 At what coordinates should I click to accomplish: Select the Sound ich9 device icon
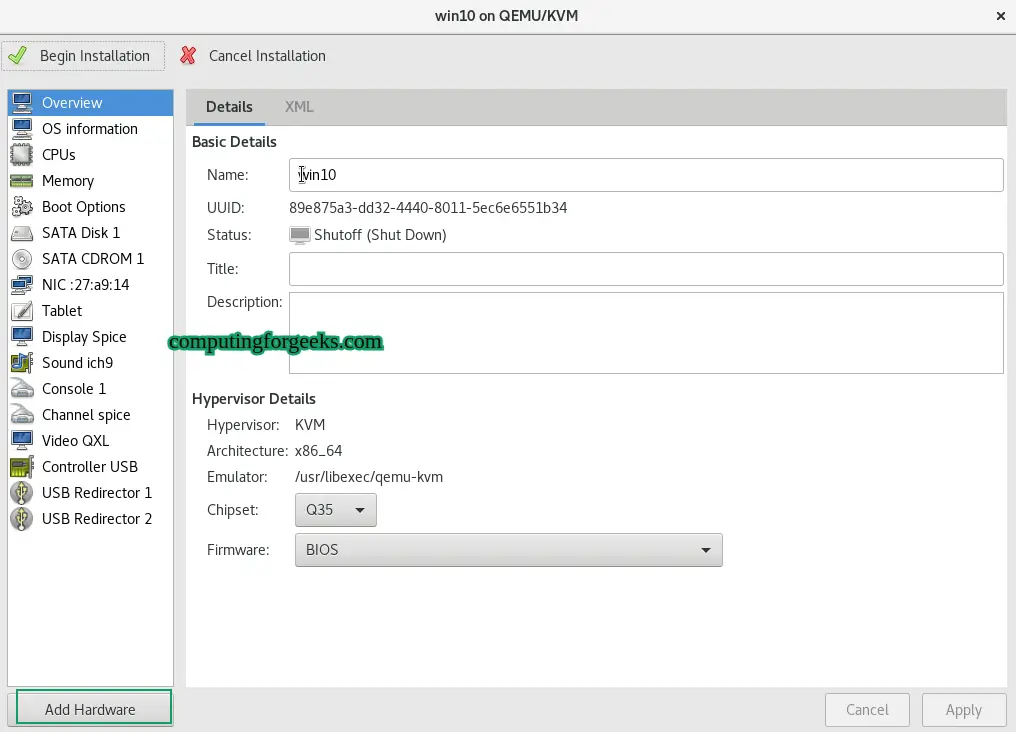point(22,362)
